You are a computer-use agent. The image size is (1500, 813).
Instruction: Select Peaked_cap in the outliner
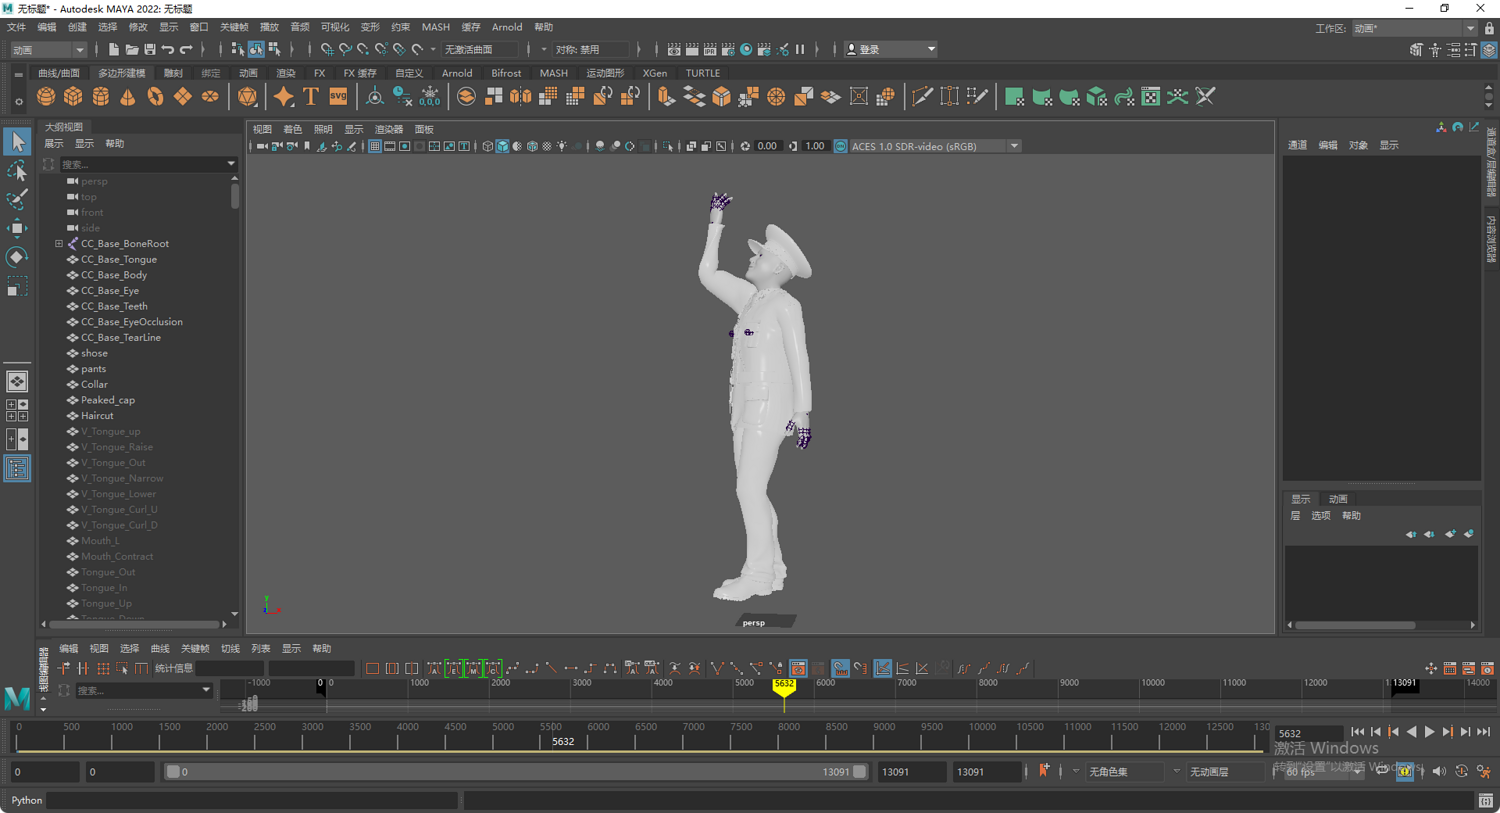click(108, 400)
